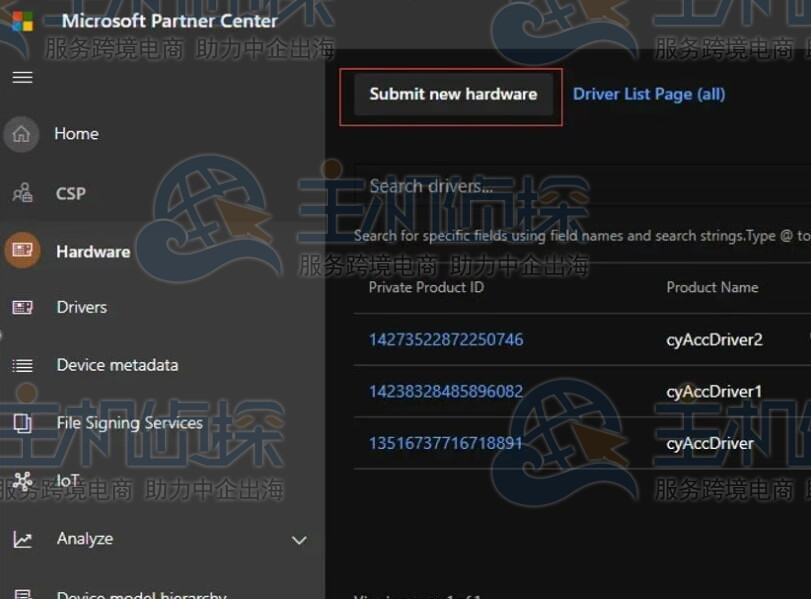Expand the Analyze chevron

click(299, 541)
